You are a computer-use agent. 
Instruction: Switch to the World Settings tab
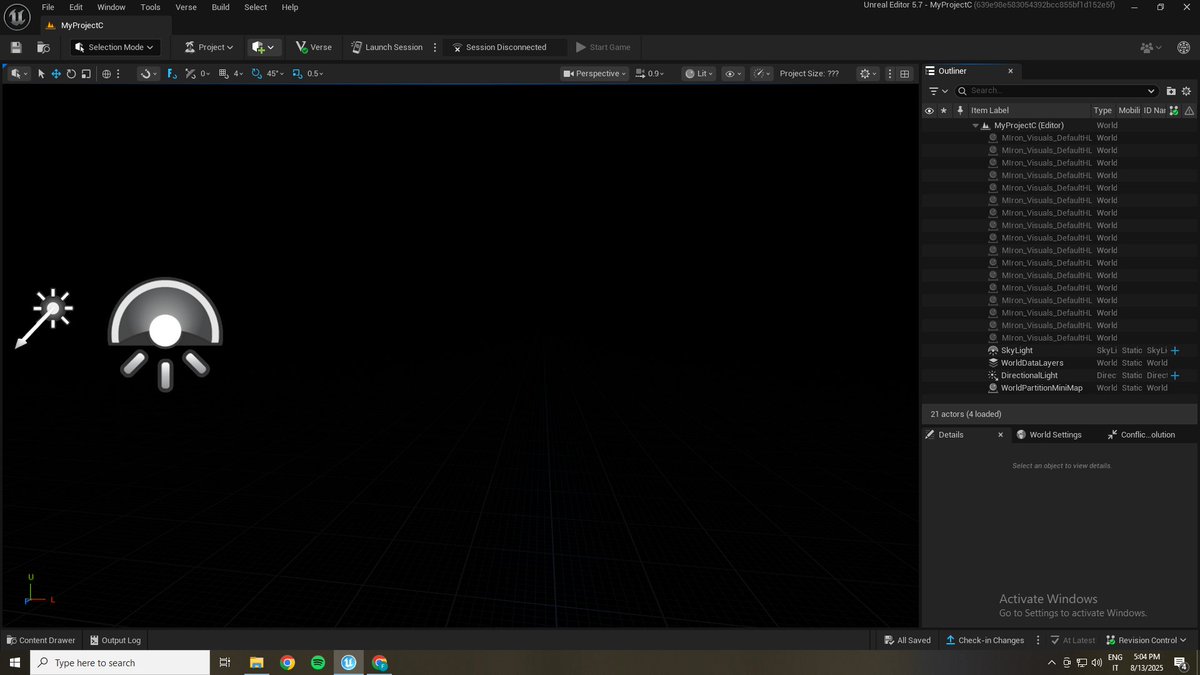click(1049, 435)
